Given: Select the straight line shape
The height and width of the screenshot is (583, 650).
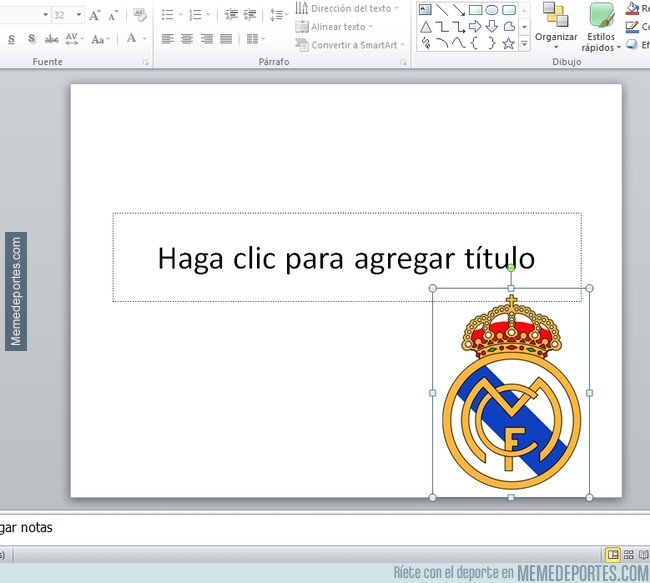Looking at the screenshot, I should click(x=442, y=10).
